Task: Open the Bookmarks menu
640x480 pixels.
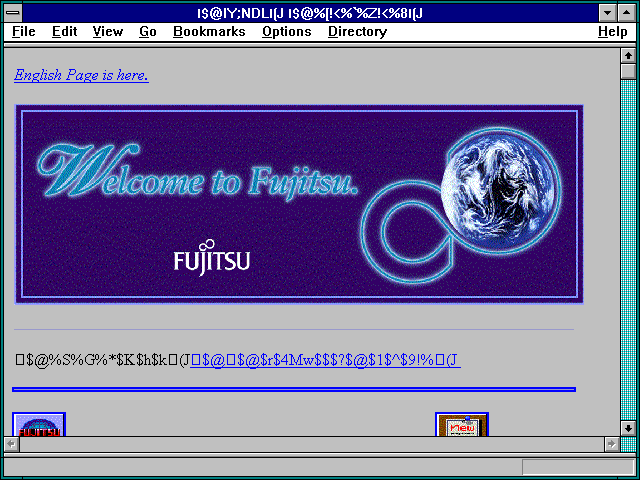Action: click(209, 31)
